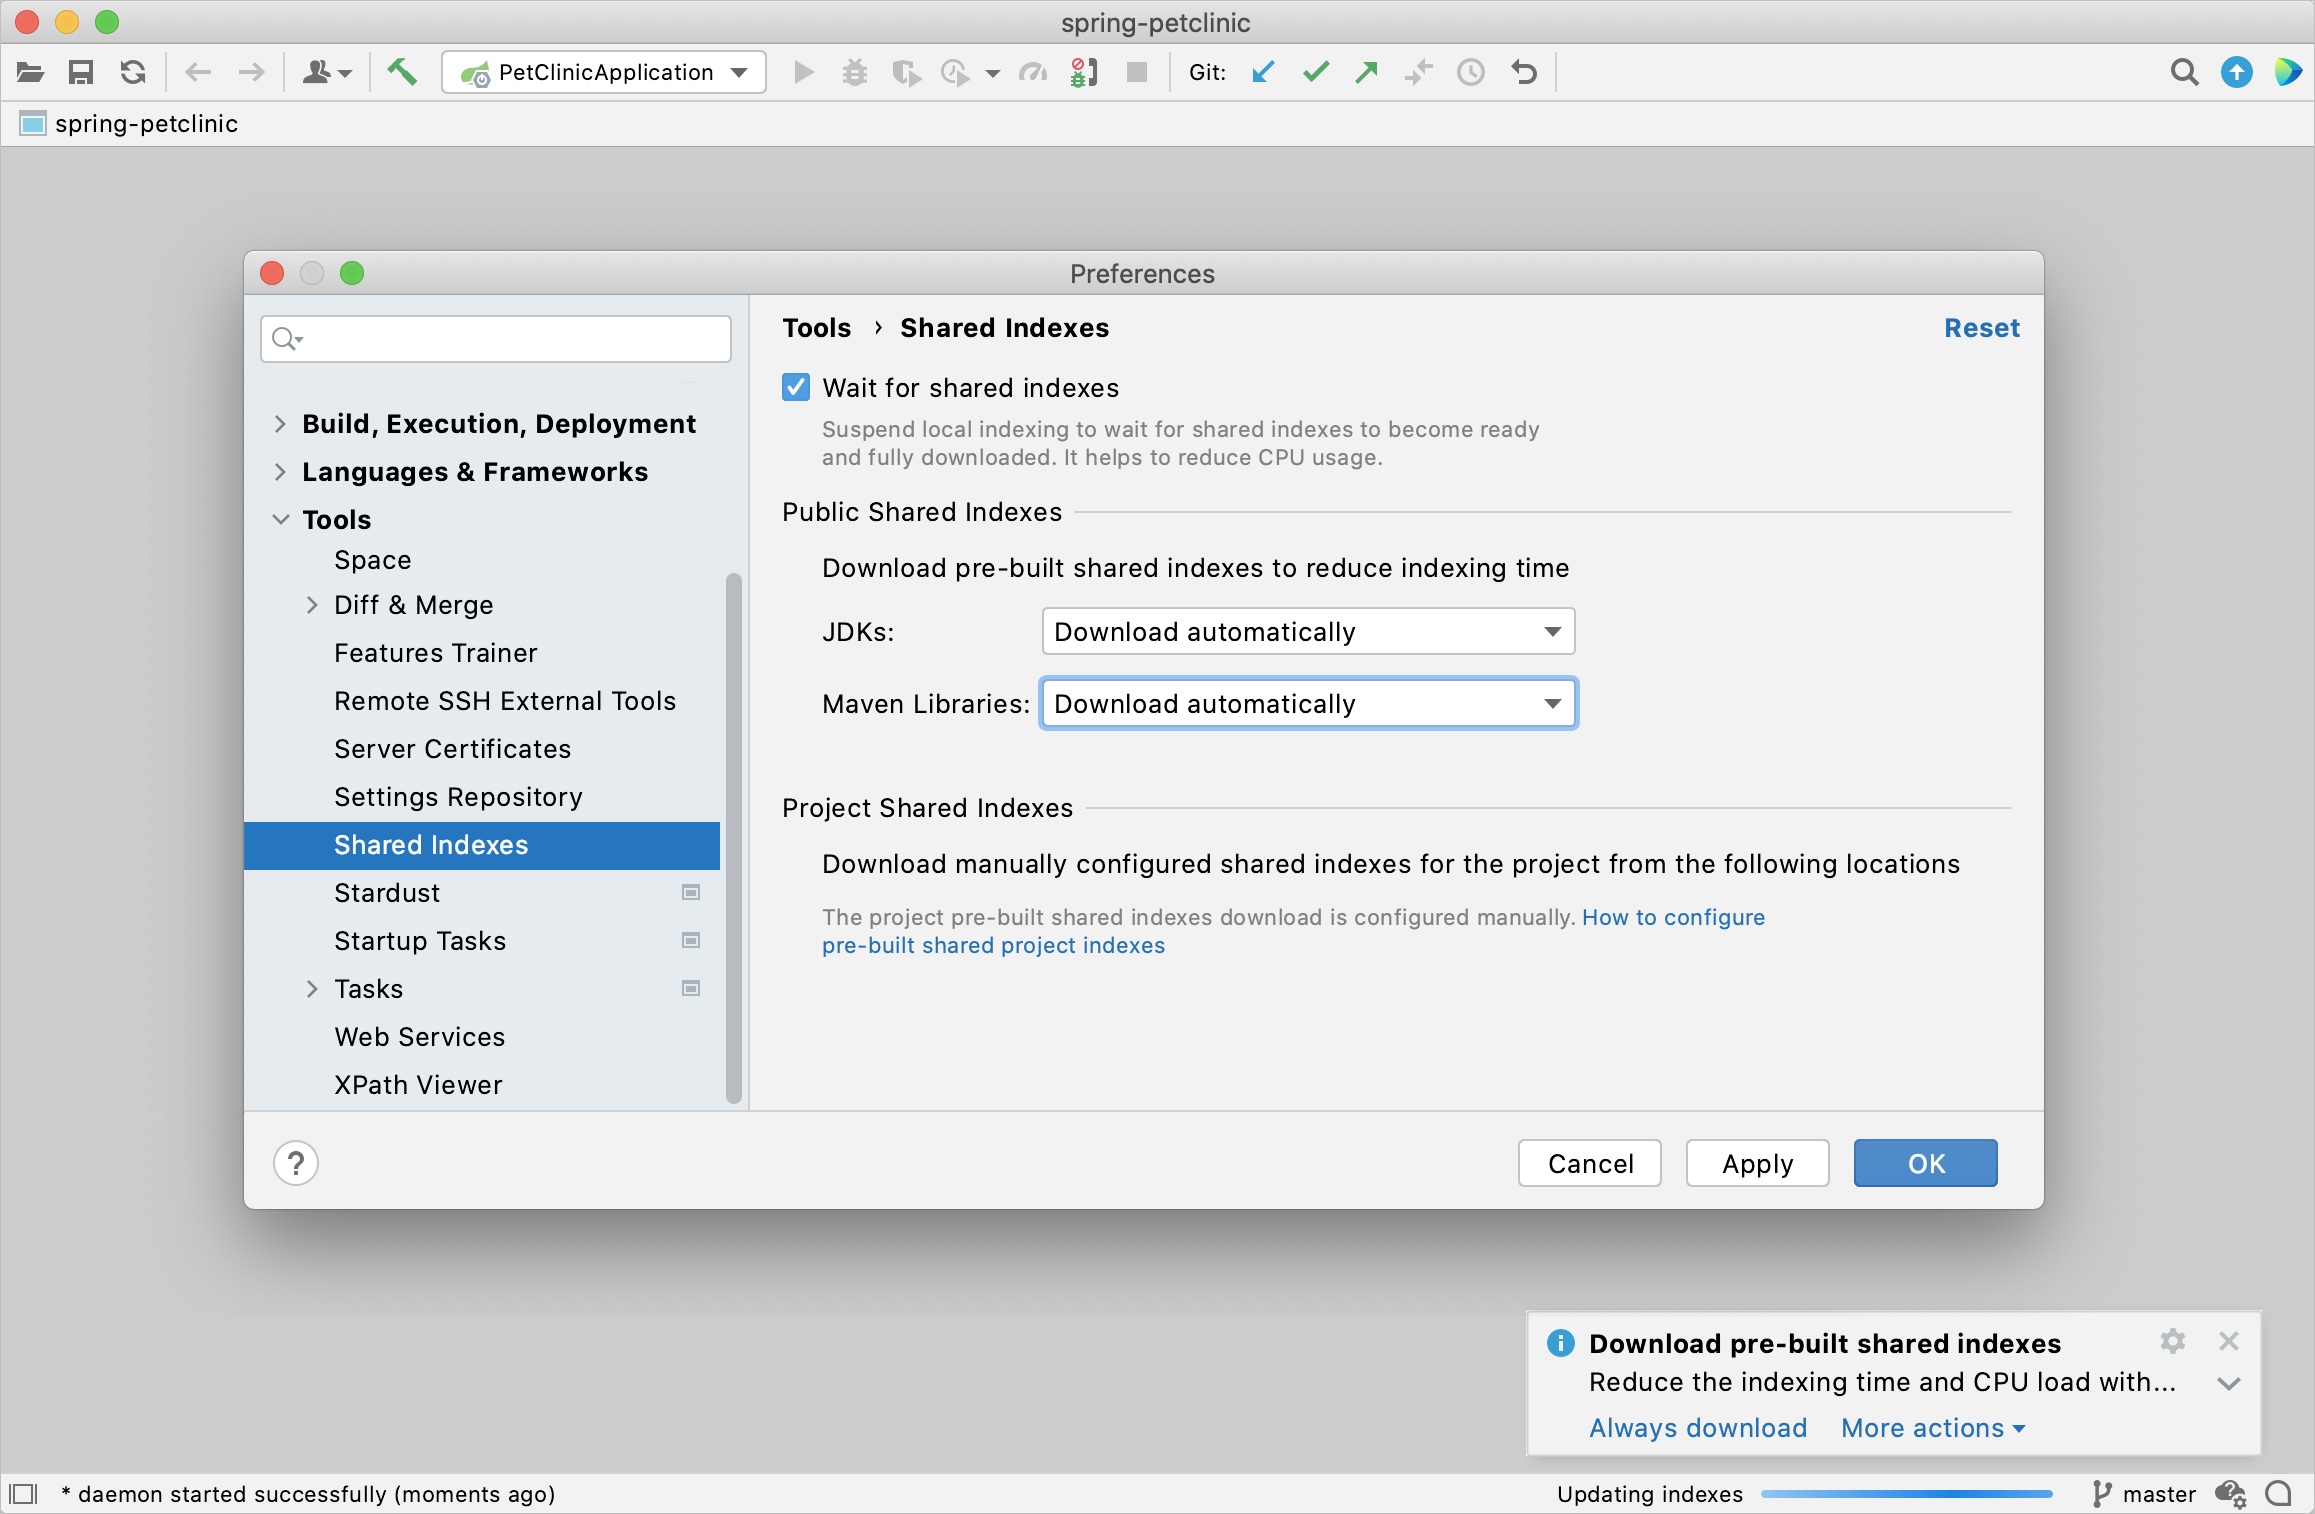Push commits using the green arrow icon

pyautogui.click(x=1366, y=72)
